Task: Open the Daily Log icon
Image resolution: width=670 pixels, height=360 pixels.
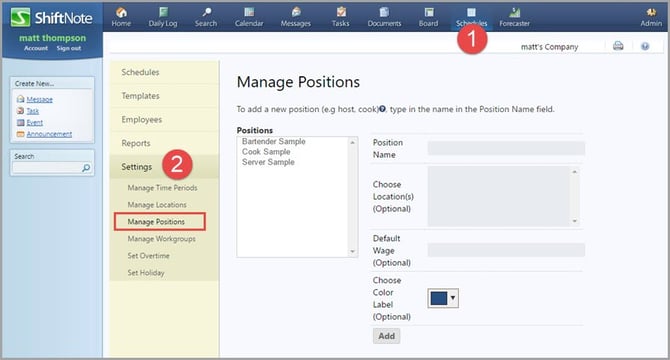Action: pos(163,12)
